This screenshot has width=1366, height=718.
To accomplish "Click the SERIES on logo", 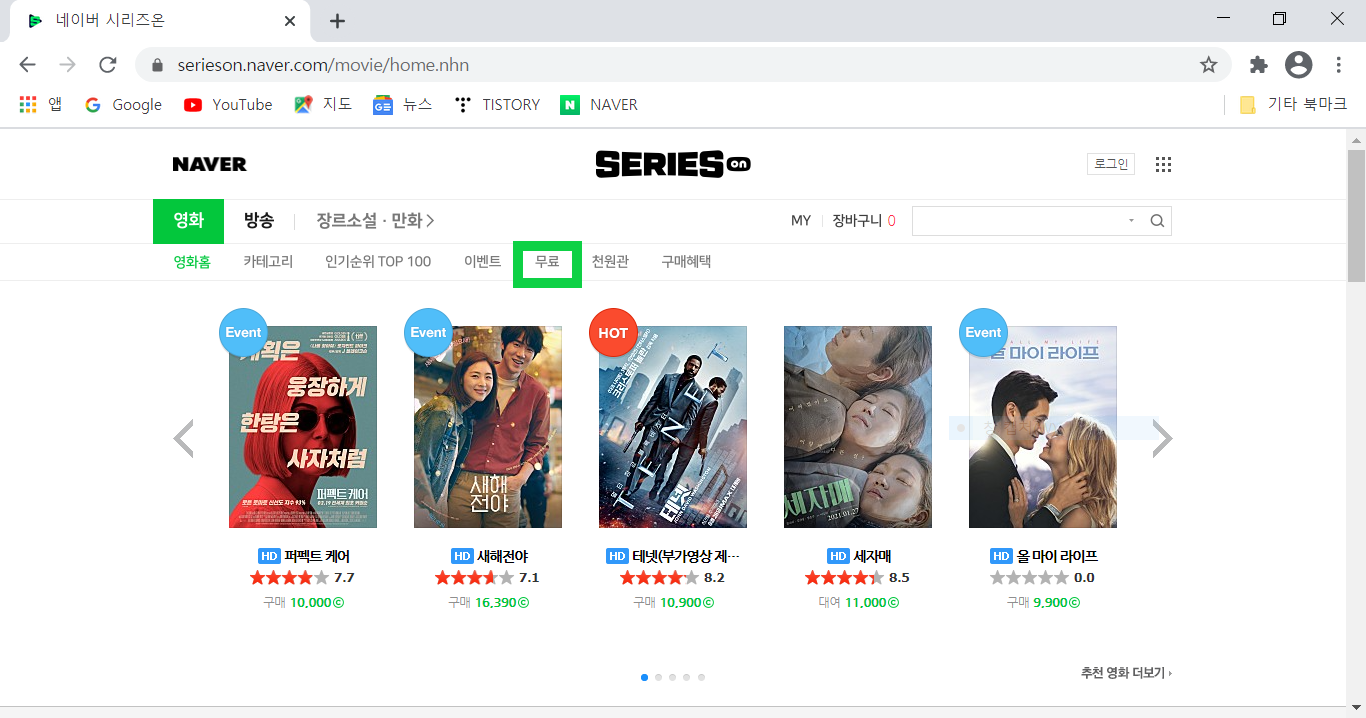I will pos(672,164).
